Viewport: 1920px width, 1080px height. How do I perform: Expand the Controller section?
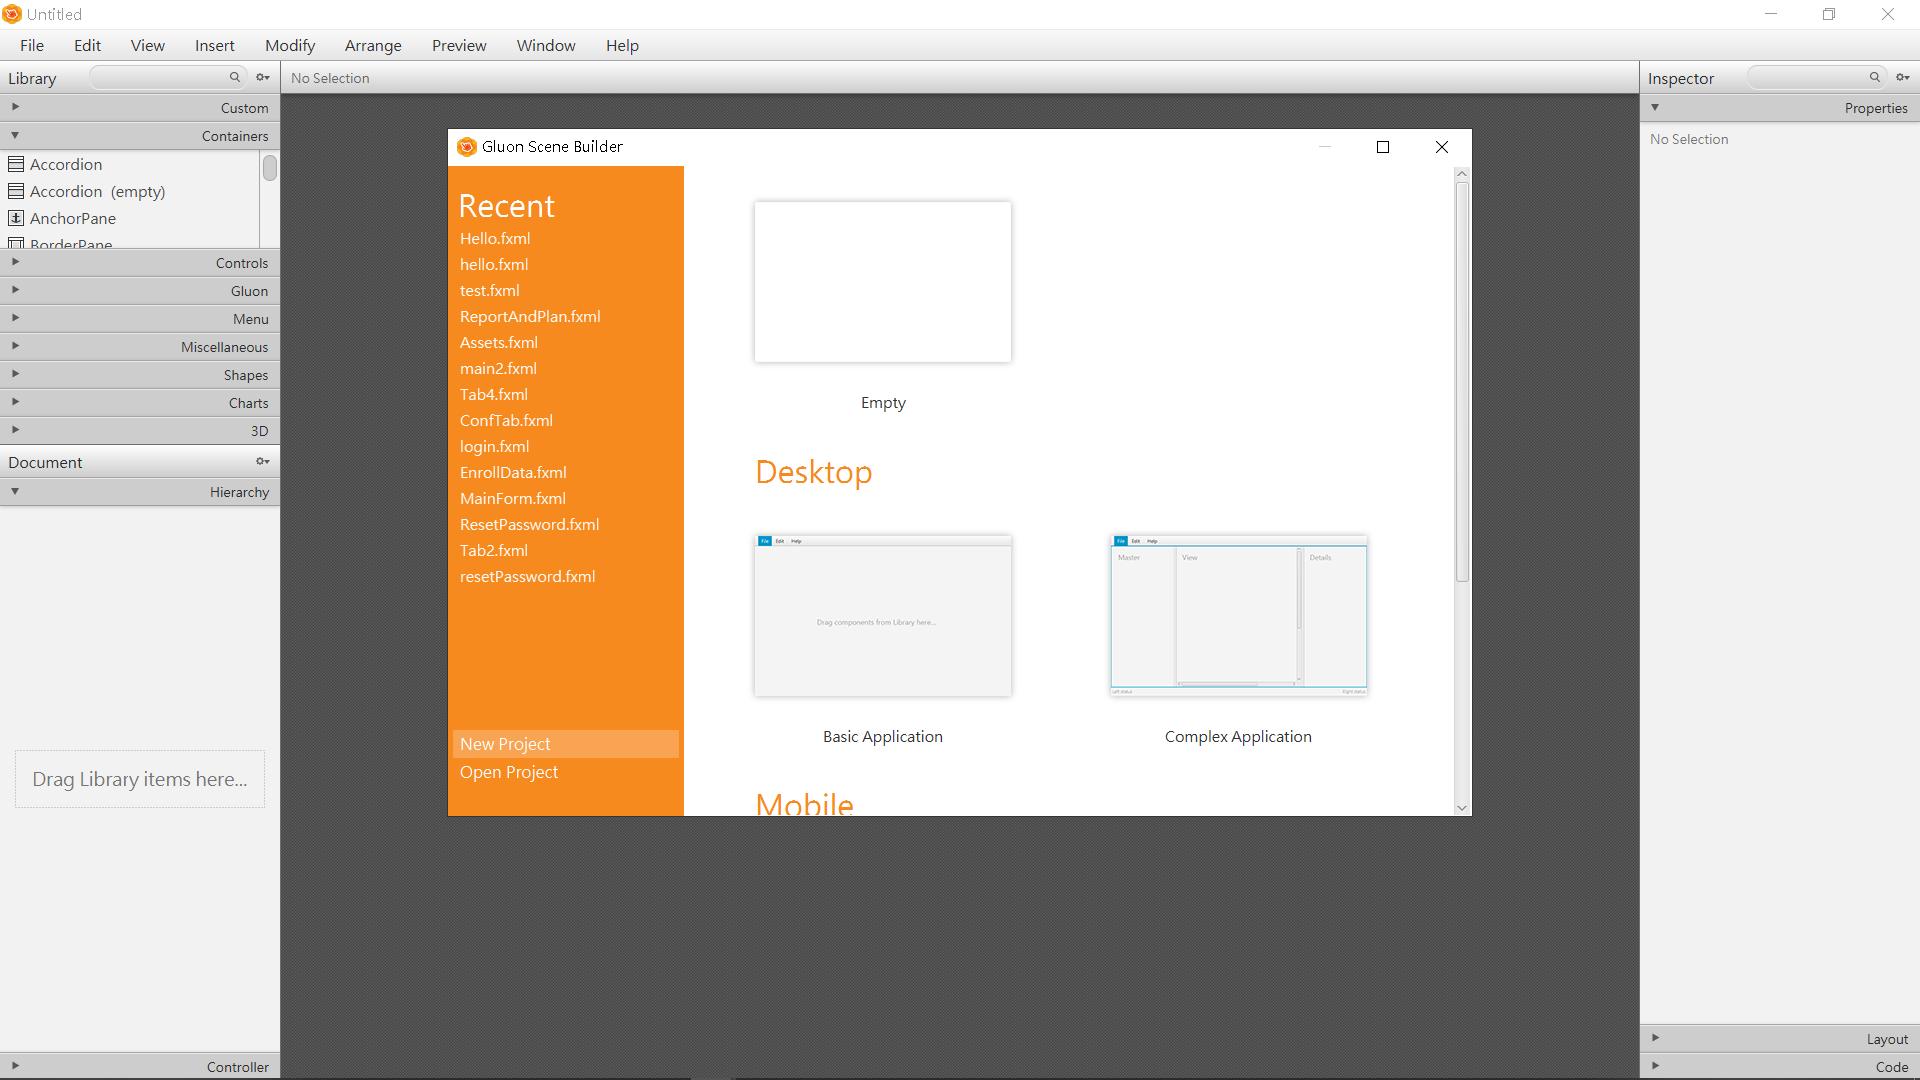pos(15,1066)
